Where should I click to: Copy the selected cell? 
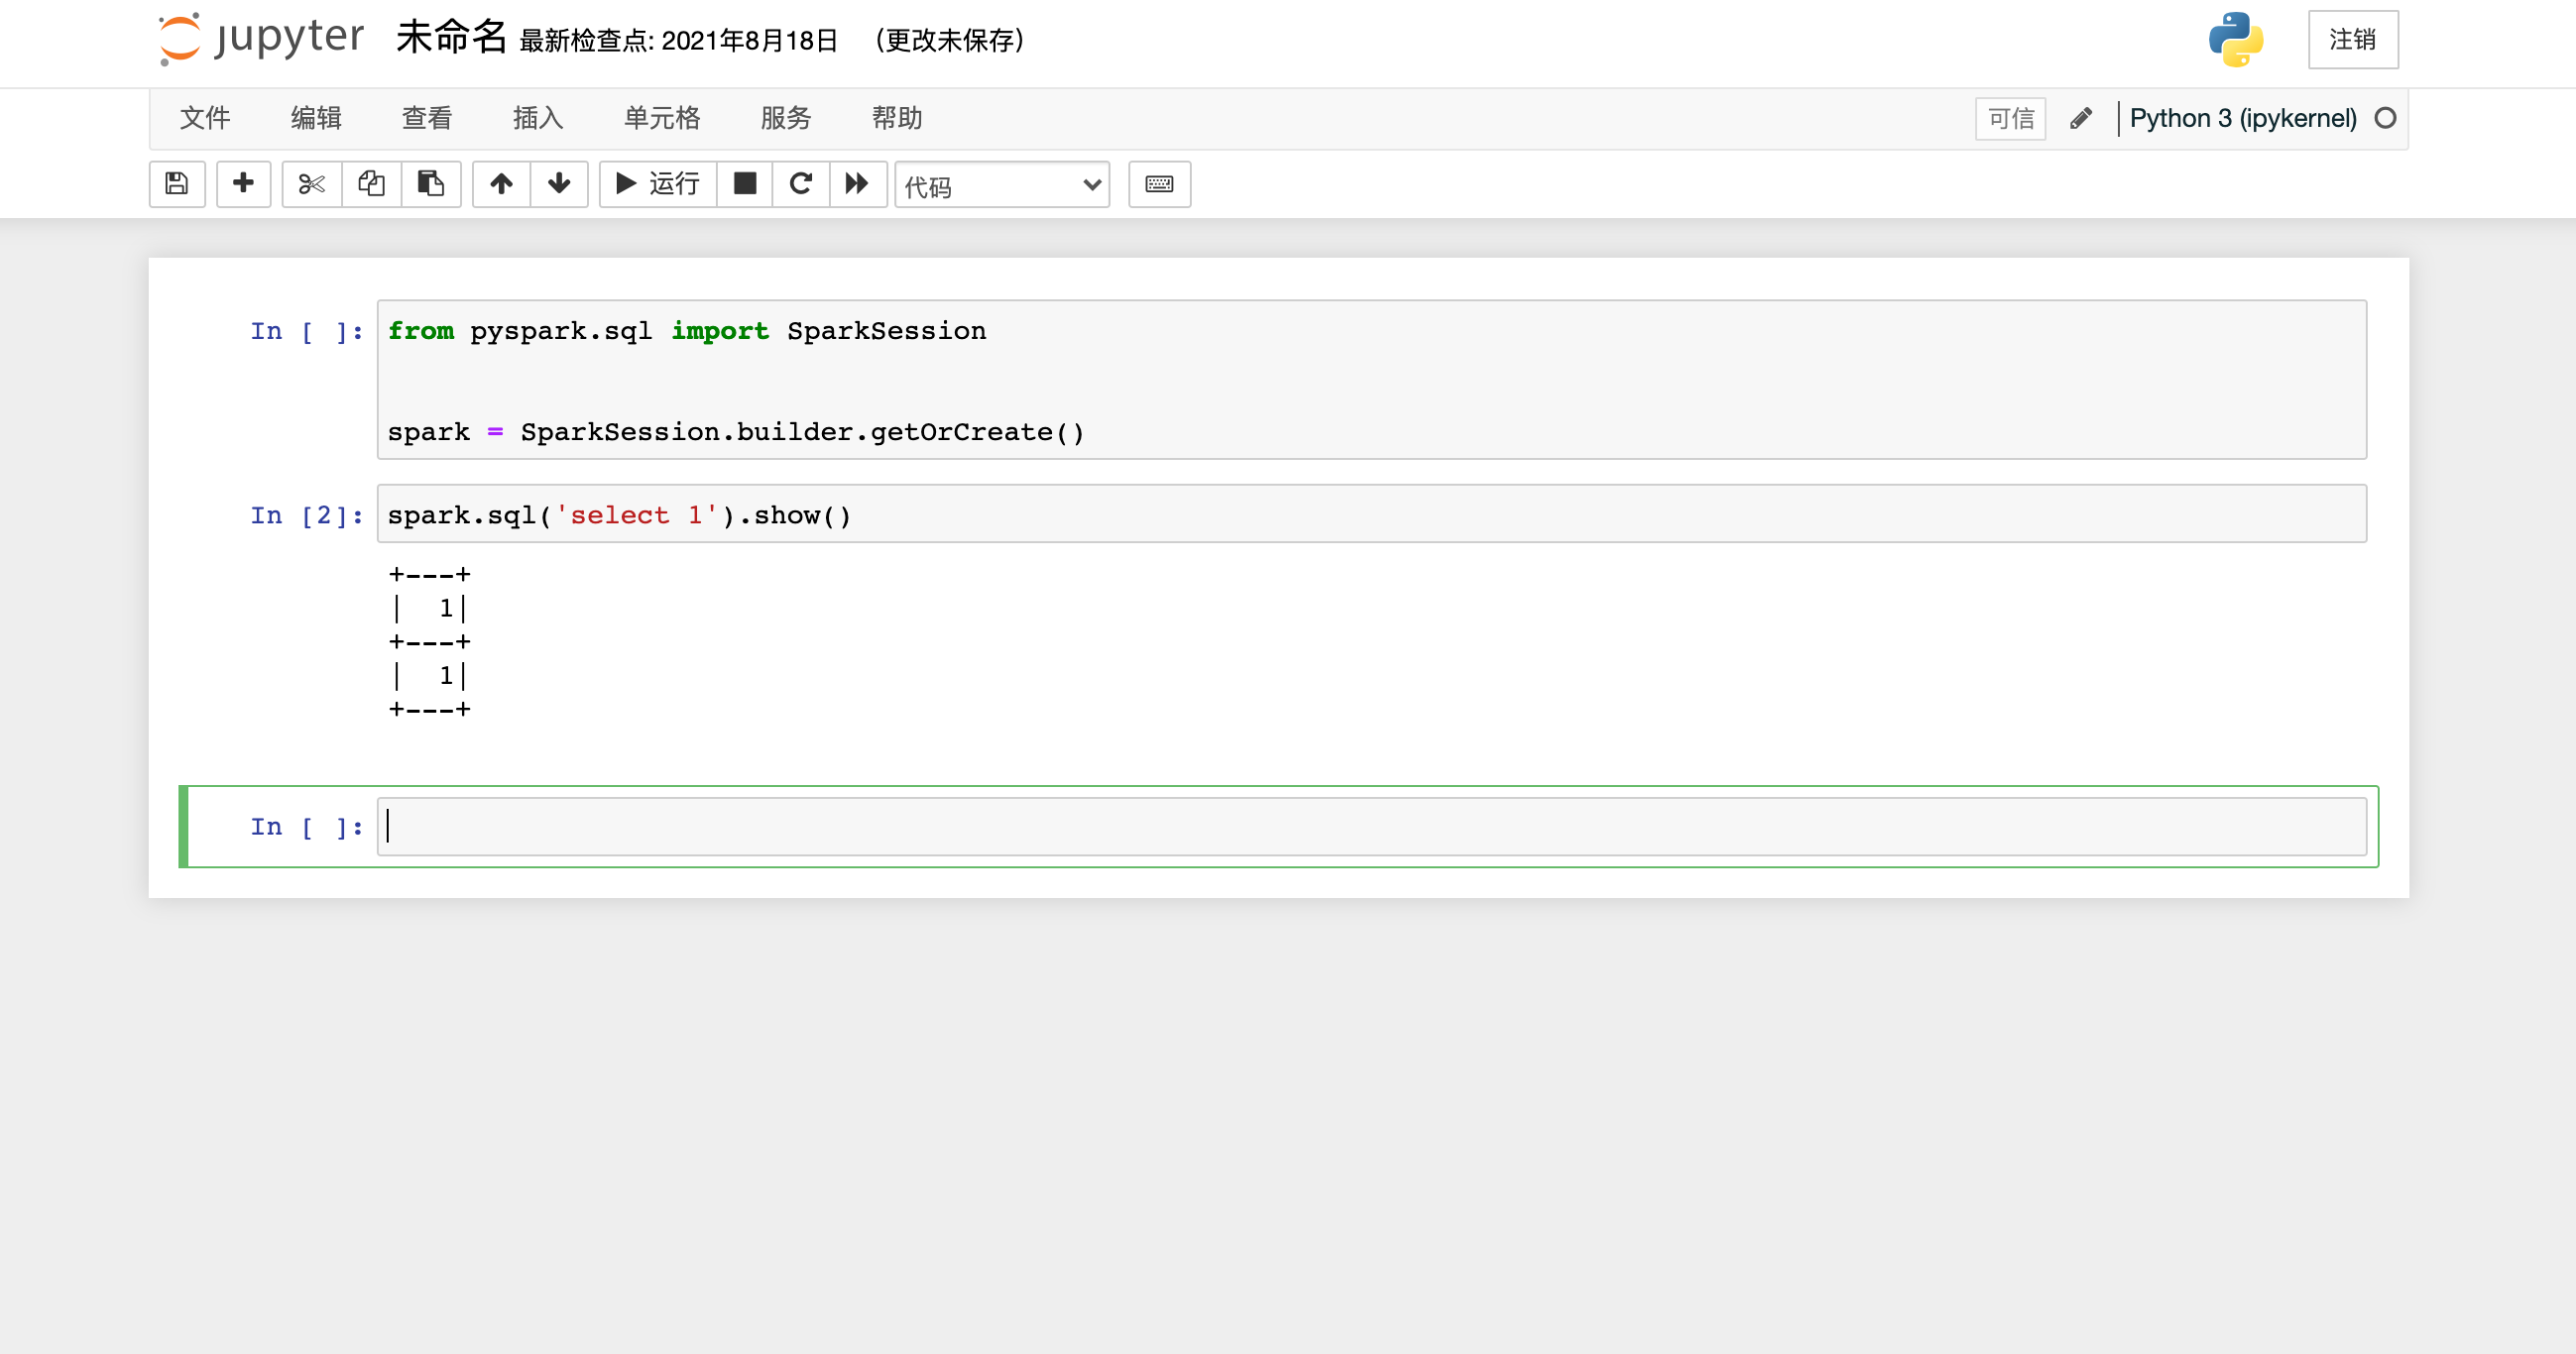tap(371, 184)
